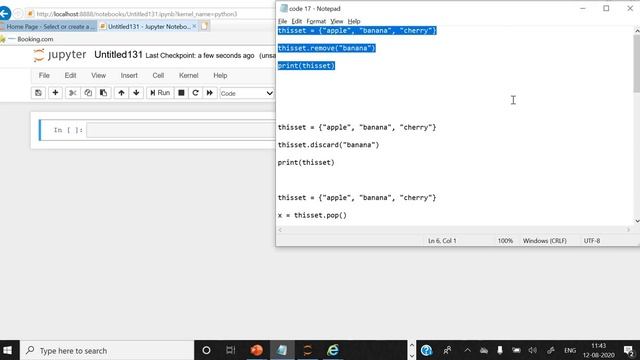This screenshot has width=640, height=360.
Task: Close the Untitled131 browser tab
Action: pos(194,26)
